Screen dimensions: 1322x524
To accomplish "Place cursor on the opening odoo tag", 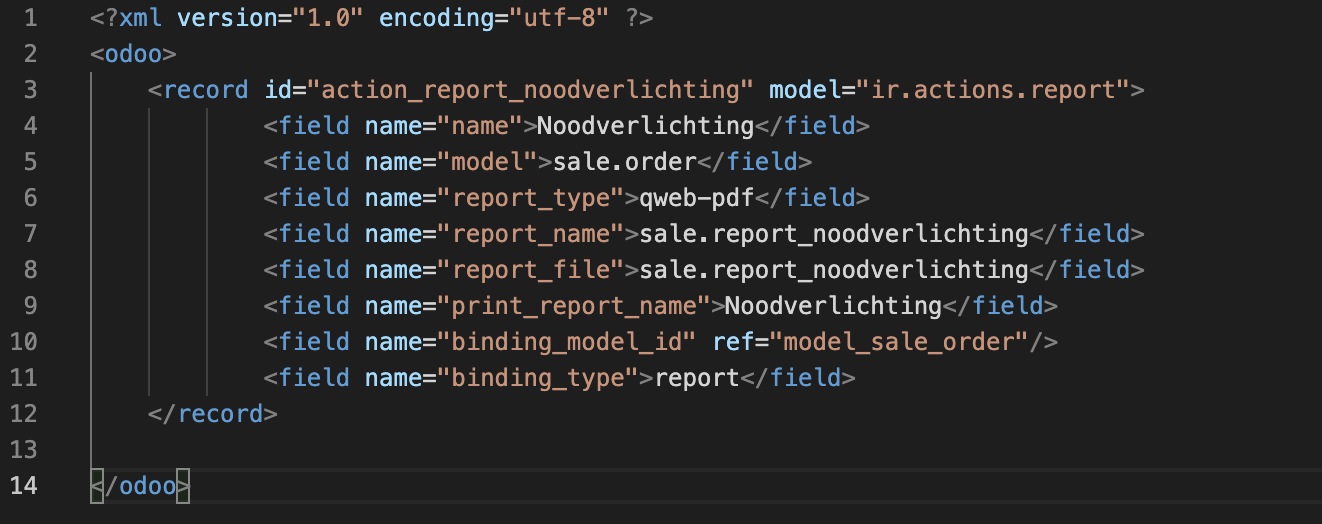I will 133,53.
